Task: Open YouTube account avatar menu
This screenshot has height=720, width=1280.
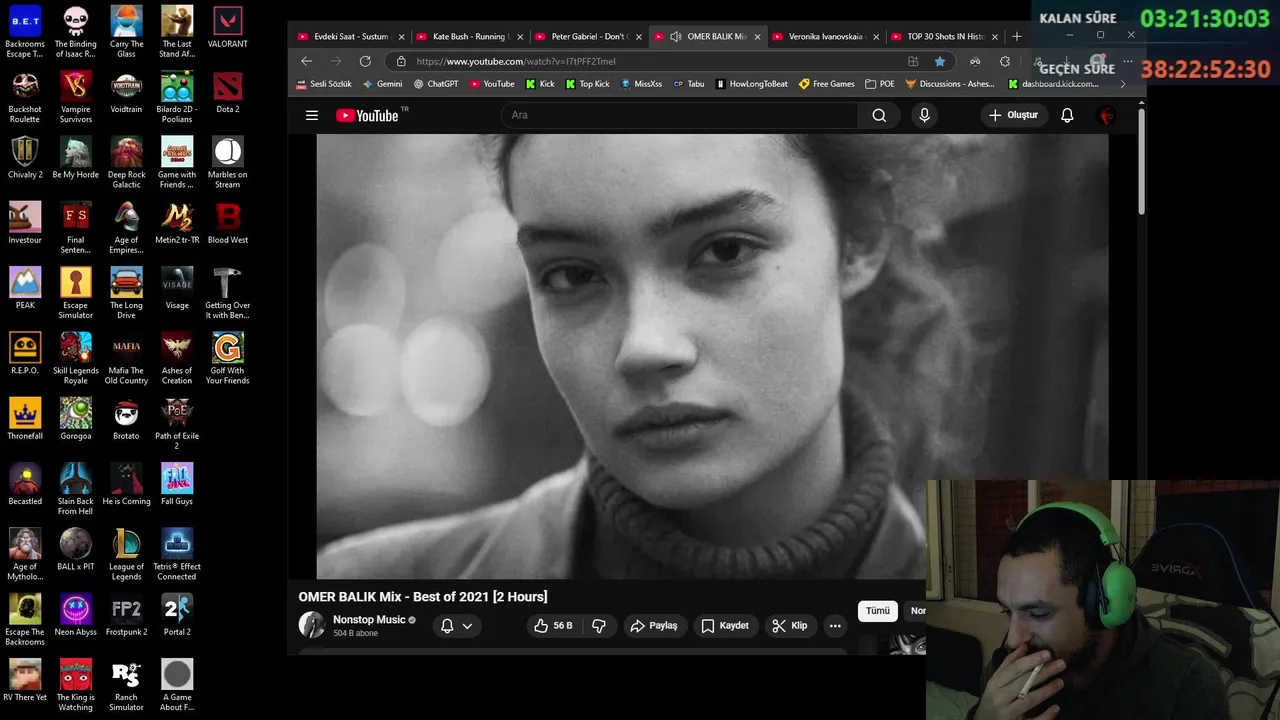Action: (1107, 115)
